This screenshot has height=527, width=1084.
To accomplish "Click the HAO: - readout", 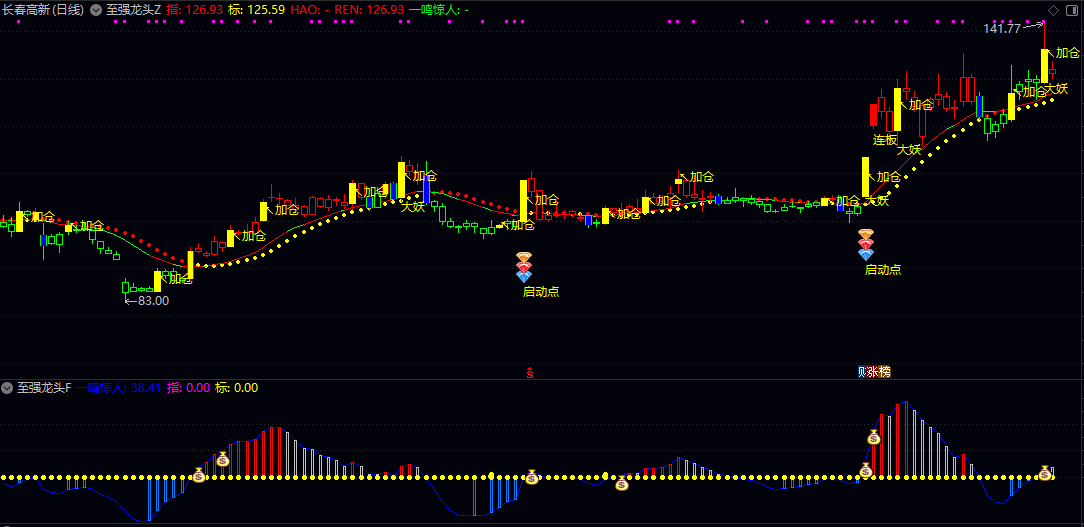I will coord(310,10).
